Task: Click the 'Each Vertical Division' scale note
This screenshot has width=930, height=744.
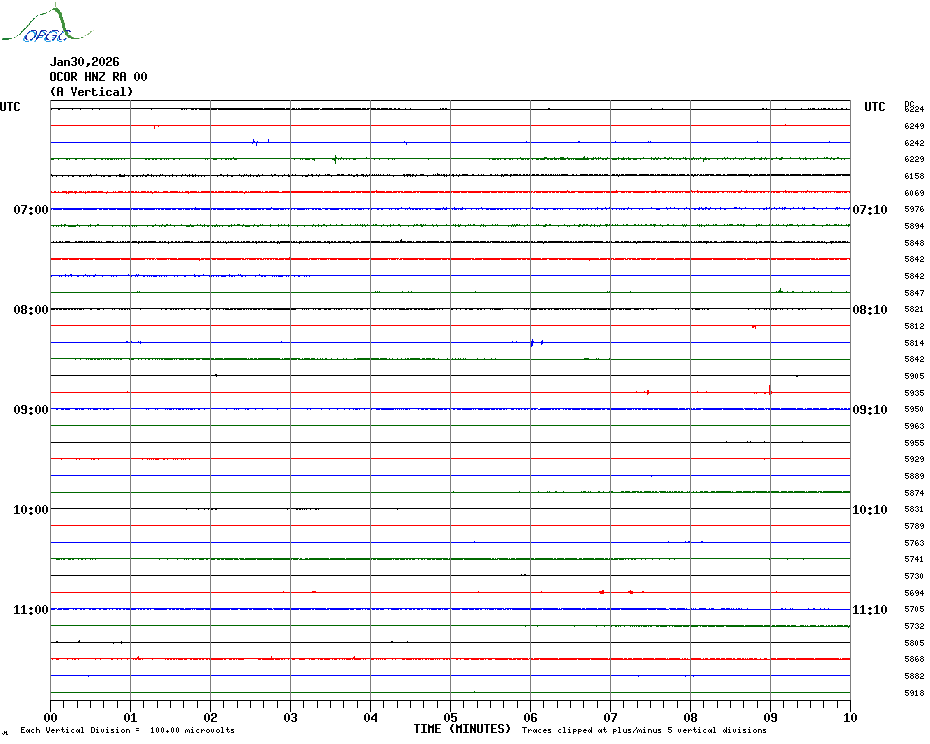Action: tap(127, 730)
